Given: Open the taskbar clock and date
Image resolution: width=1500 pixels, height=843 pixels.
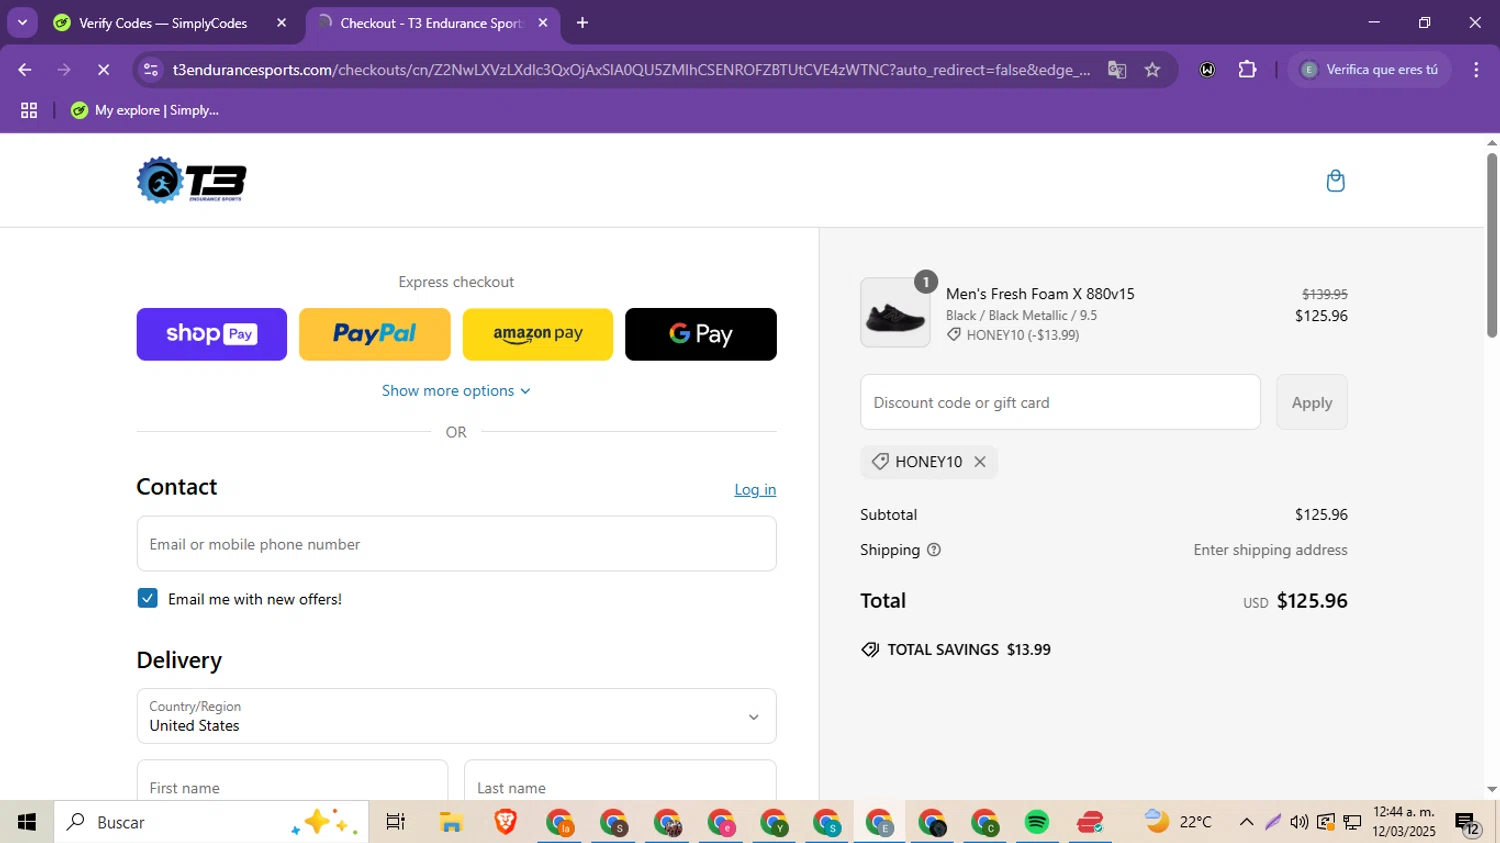Looking at the screenshot, I should coord(1404,822).
